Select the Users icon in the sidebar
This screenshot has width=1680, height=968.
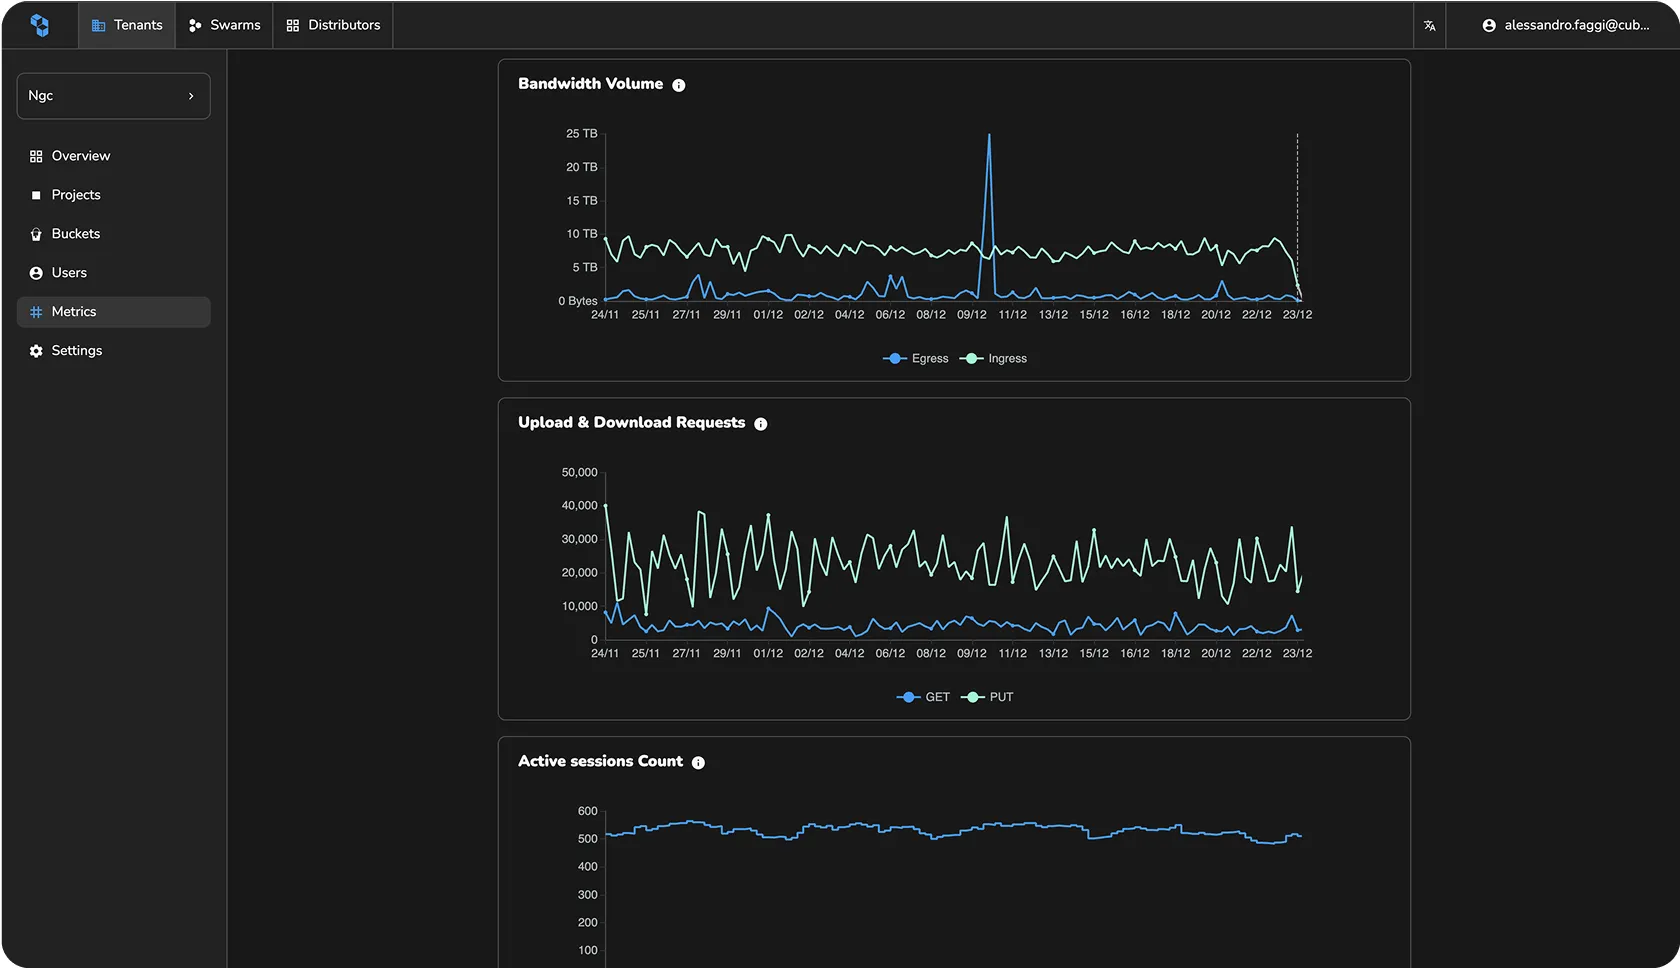(x=34, y=272)
